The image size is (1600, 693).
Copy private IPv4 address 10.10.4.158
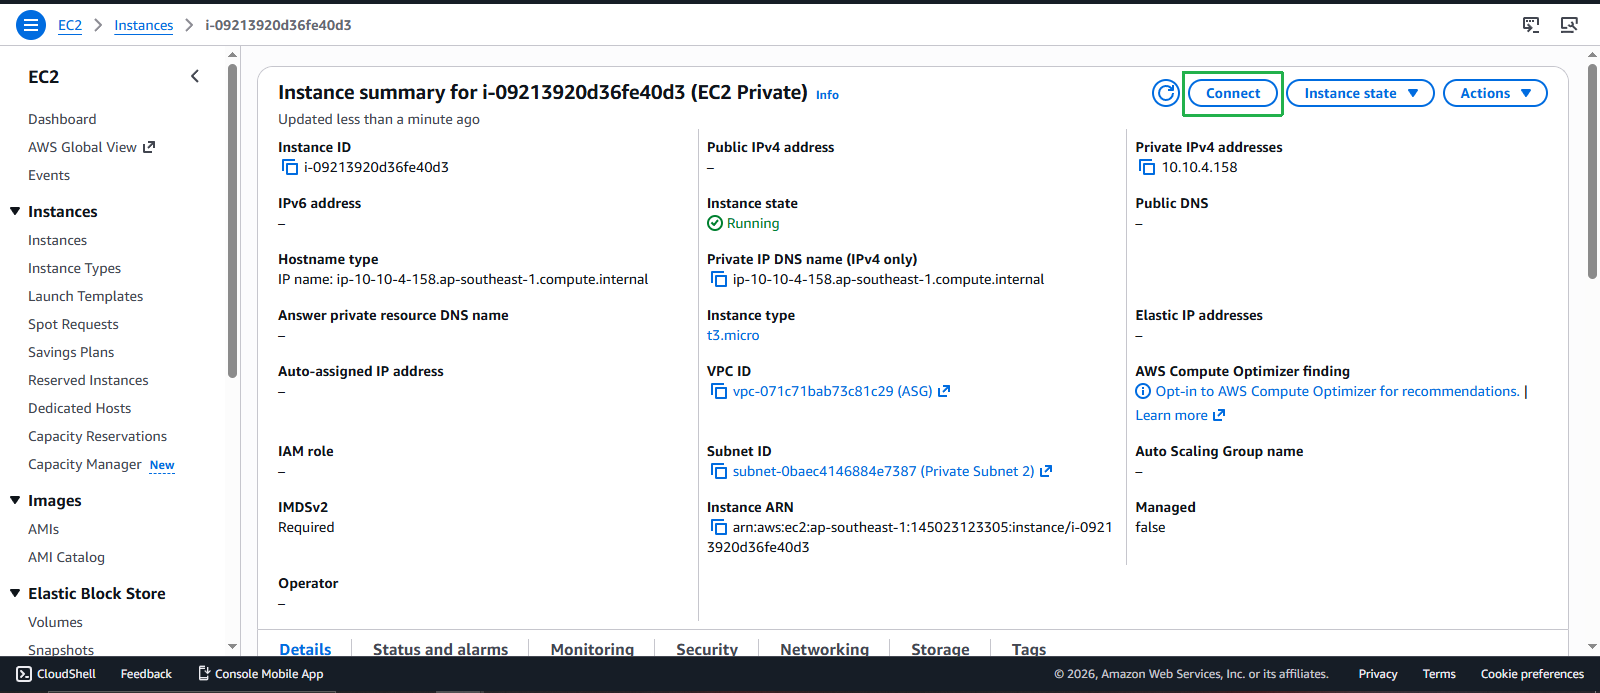pos(1147,167)
